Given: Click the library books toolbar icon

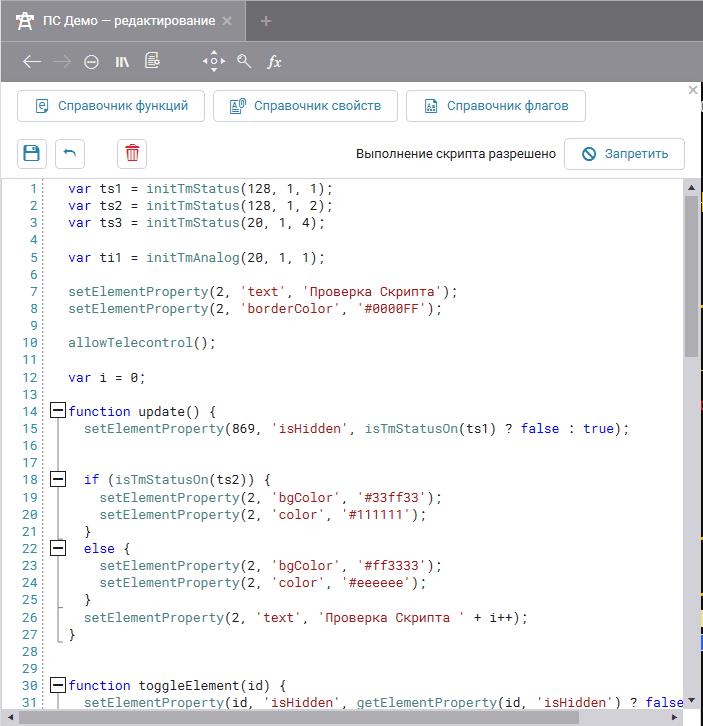Looking at the screenshot, I should [x=122, y=62].
